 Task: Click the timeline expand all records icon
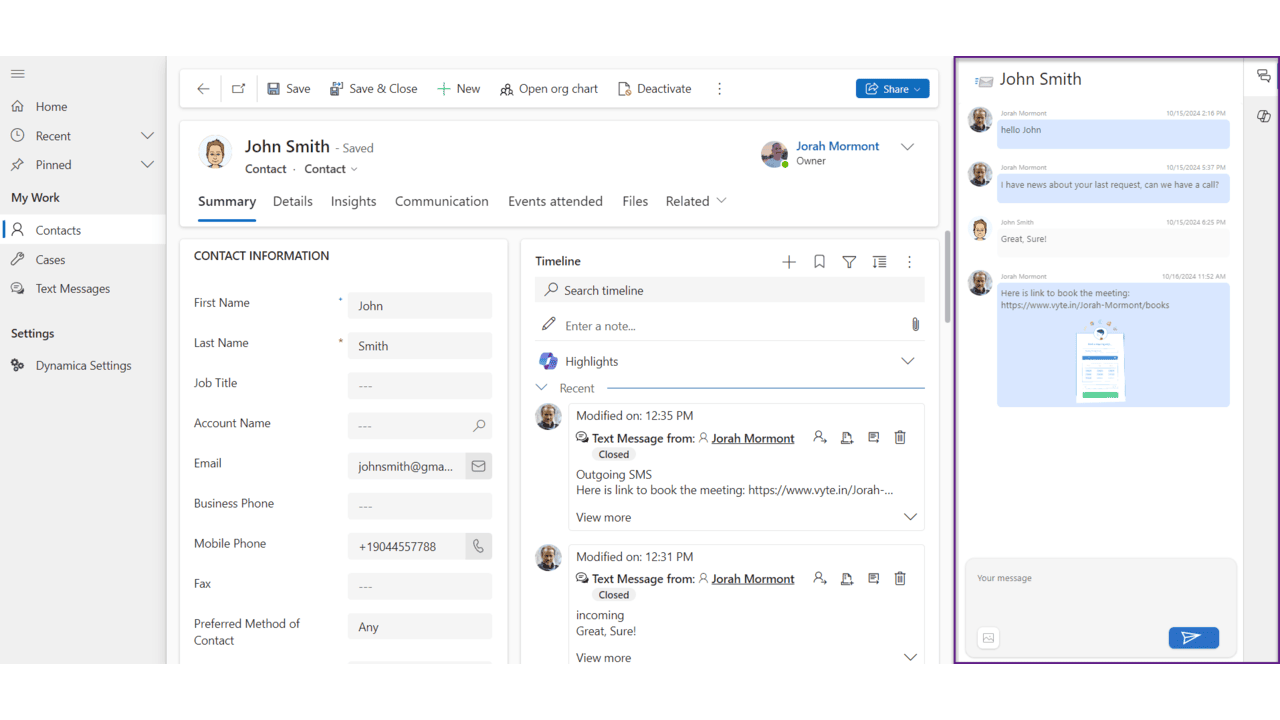[879, 262]
